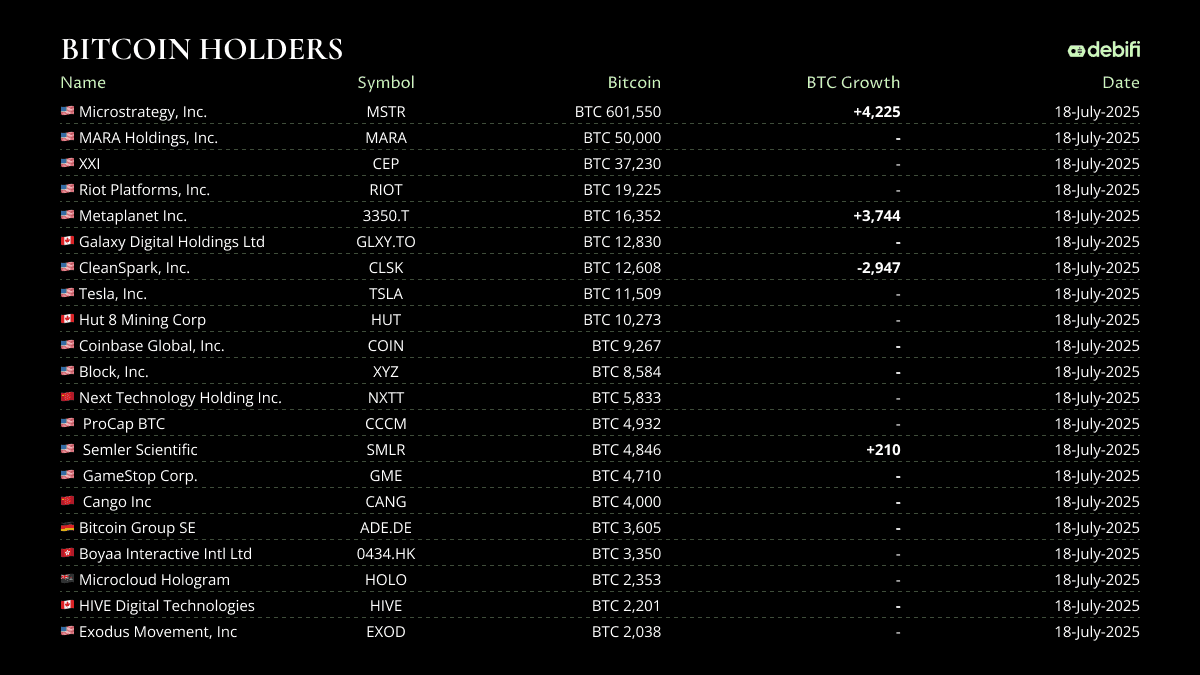1200x675 pixels.
Task: Click the flag icon beside Microcloud Hologram
Action: (x=67, y=580)
